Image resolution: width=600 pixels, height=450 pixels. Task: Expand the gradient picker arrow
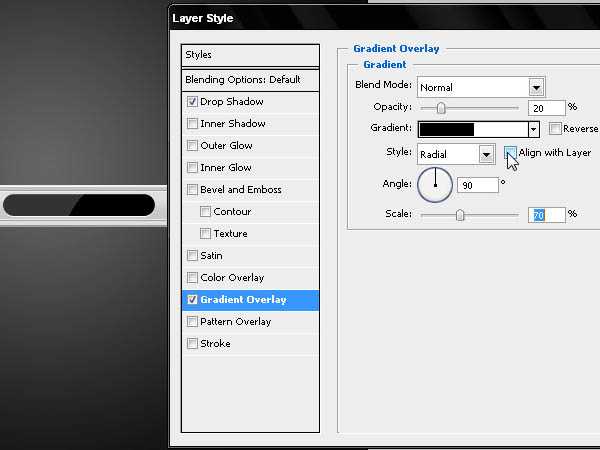534,129
